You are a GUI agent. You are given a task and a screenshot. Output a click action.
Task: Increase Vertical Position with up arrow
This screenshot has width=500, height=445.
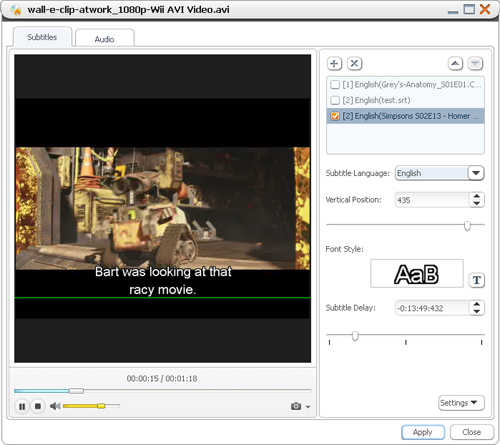pyautogui.click(x=477, y=196)
